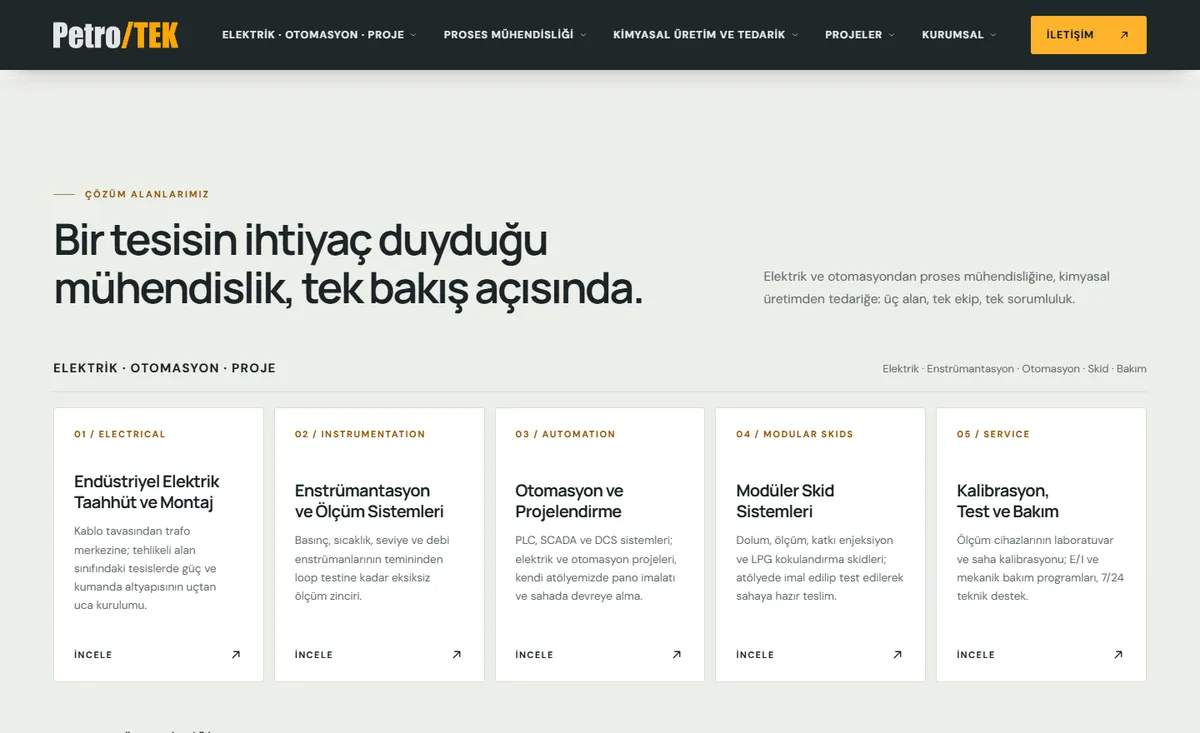This screenshot has height=733, width=1200.
Task: Click description starting PLC, SCADA ve DCS
Action: 596,568
